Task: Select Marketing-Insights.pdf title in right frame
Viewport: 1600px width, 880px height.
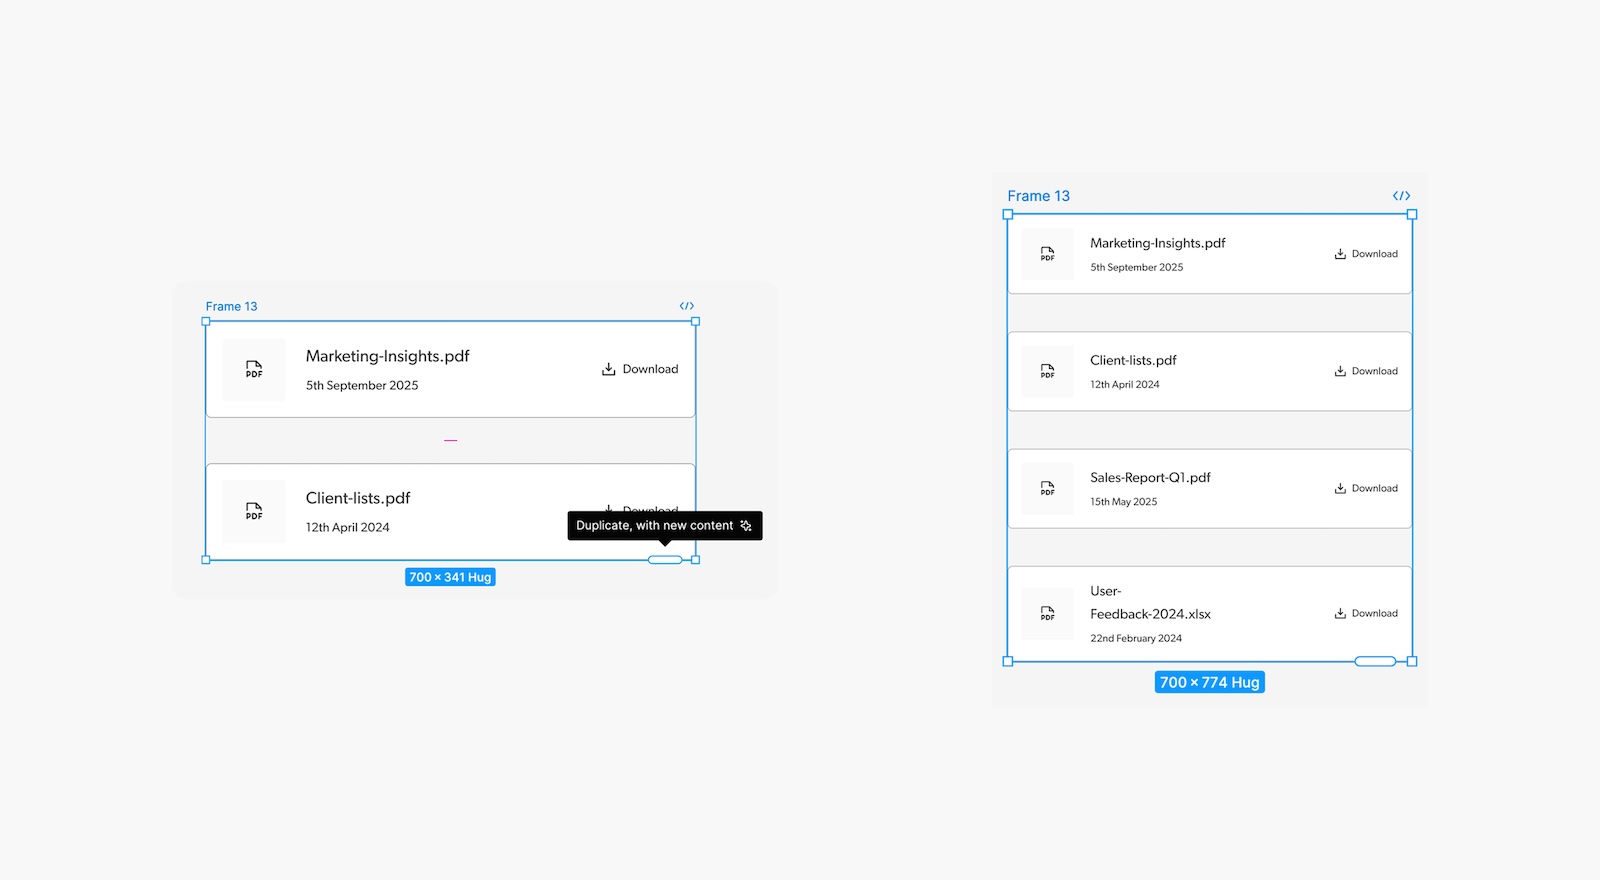Action: coord(1157,243)
